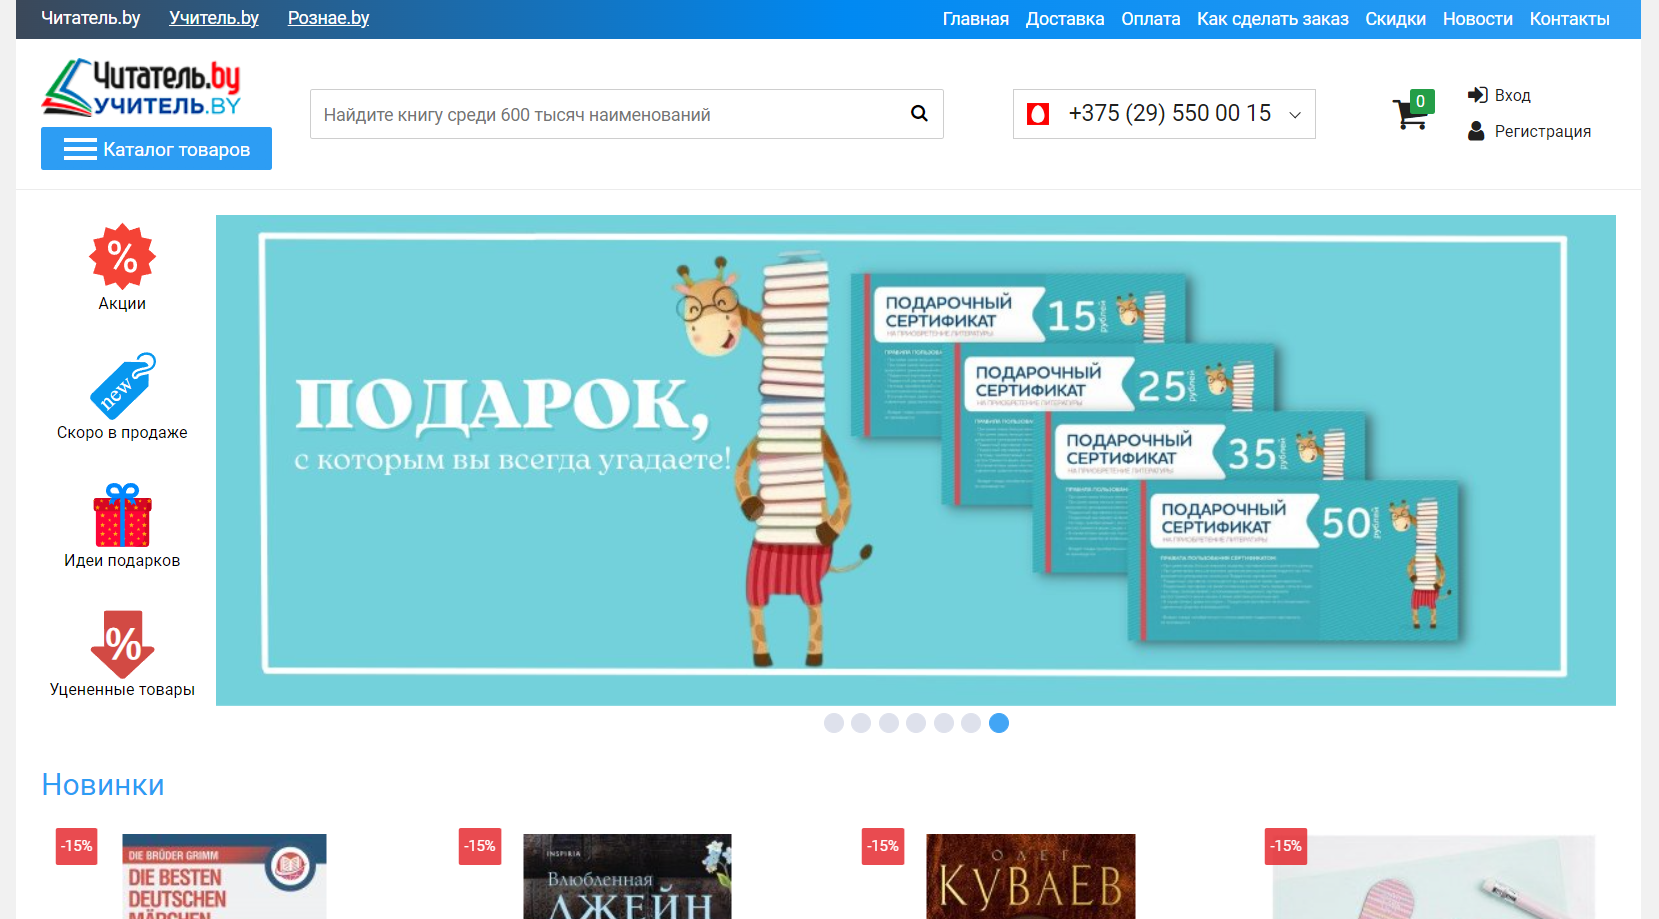1659x919 pixels.
Task: Open the Новости menu item
Action: 1478,19
